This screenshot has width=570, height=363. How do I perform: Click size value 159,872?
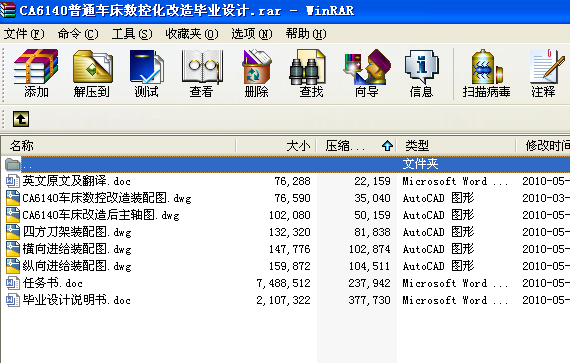click(x=290, y=266)
